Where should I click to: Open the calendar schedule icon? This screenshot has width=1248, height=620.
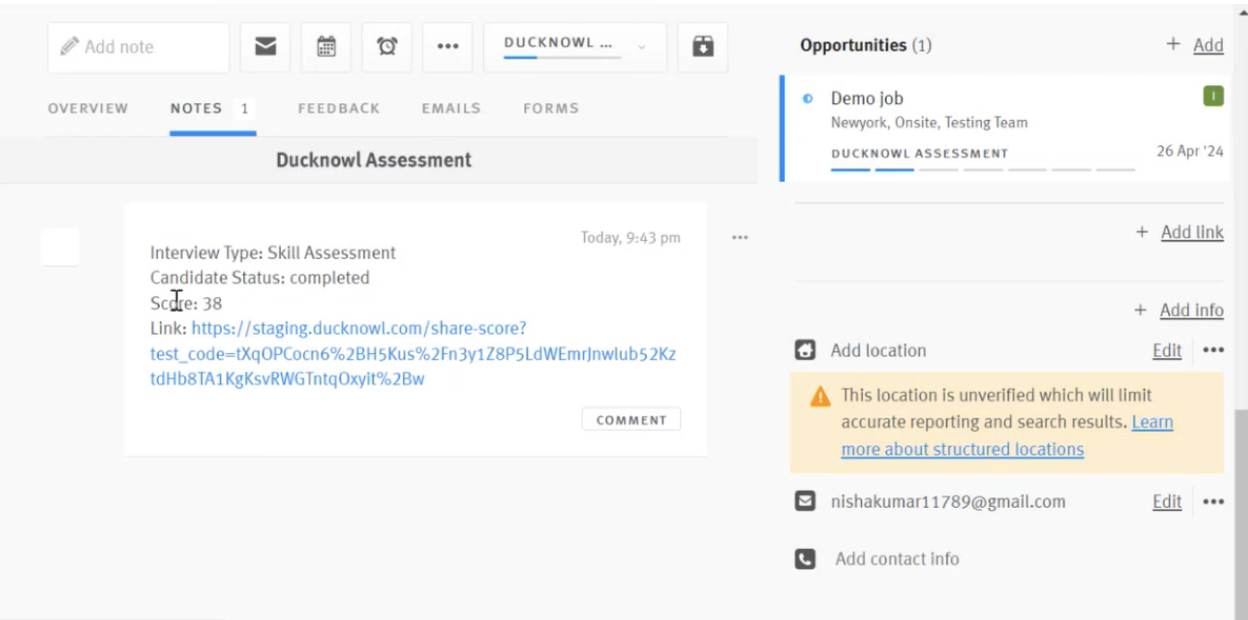[326, 47]
